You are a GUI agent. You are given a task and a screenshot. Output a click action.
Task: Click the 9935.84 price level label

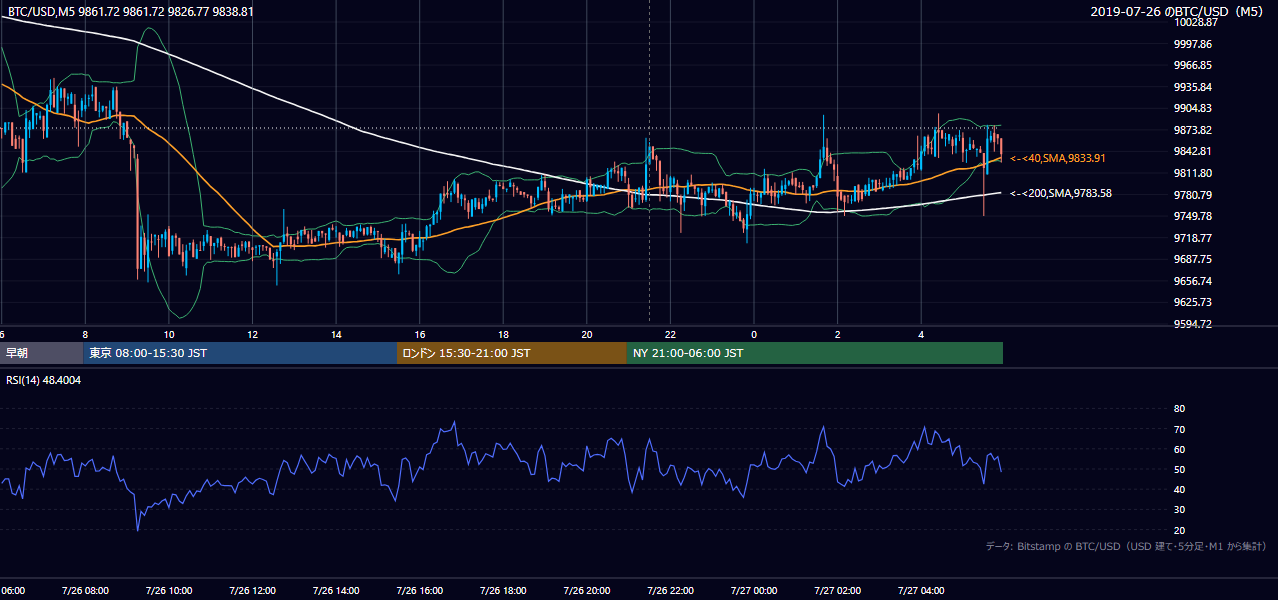pos(1193,87)
